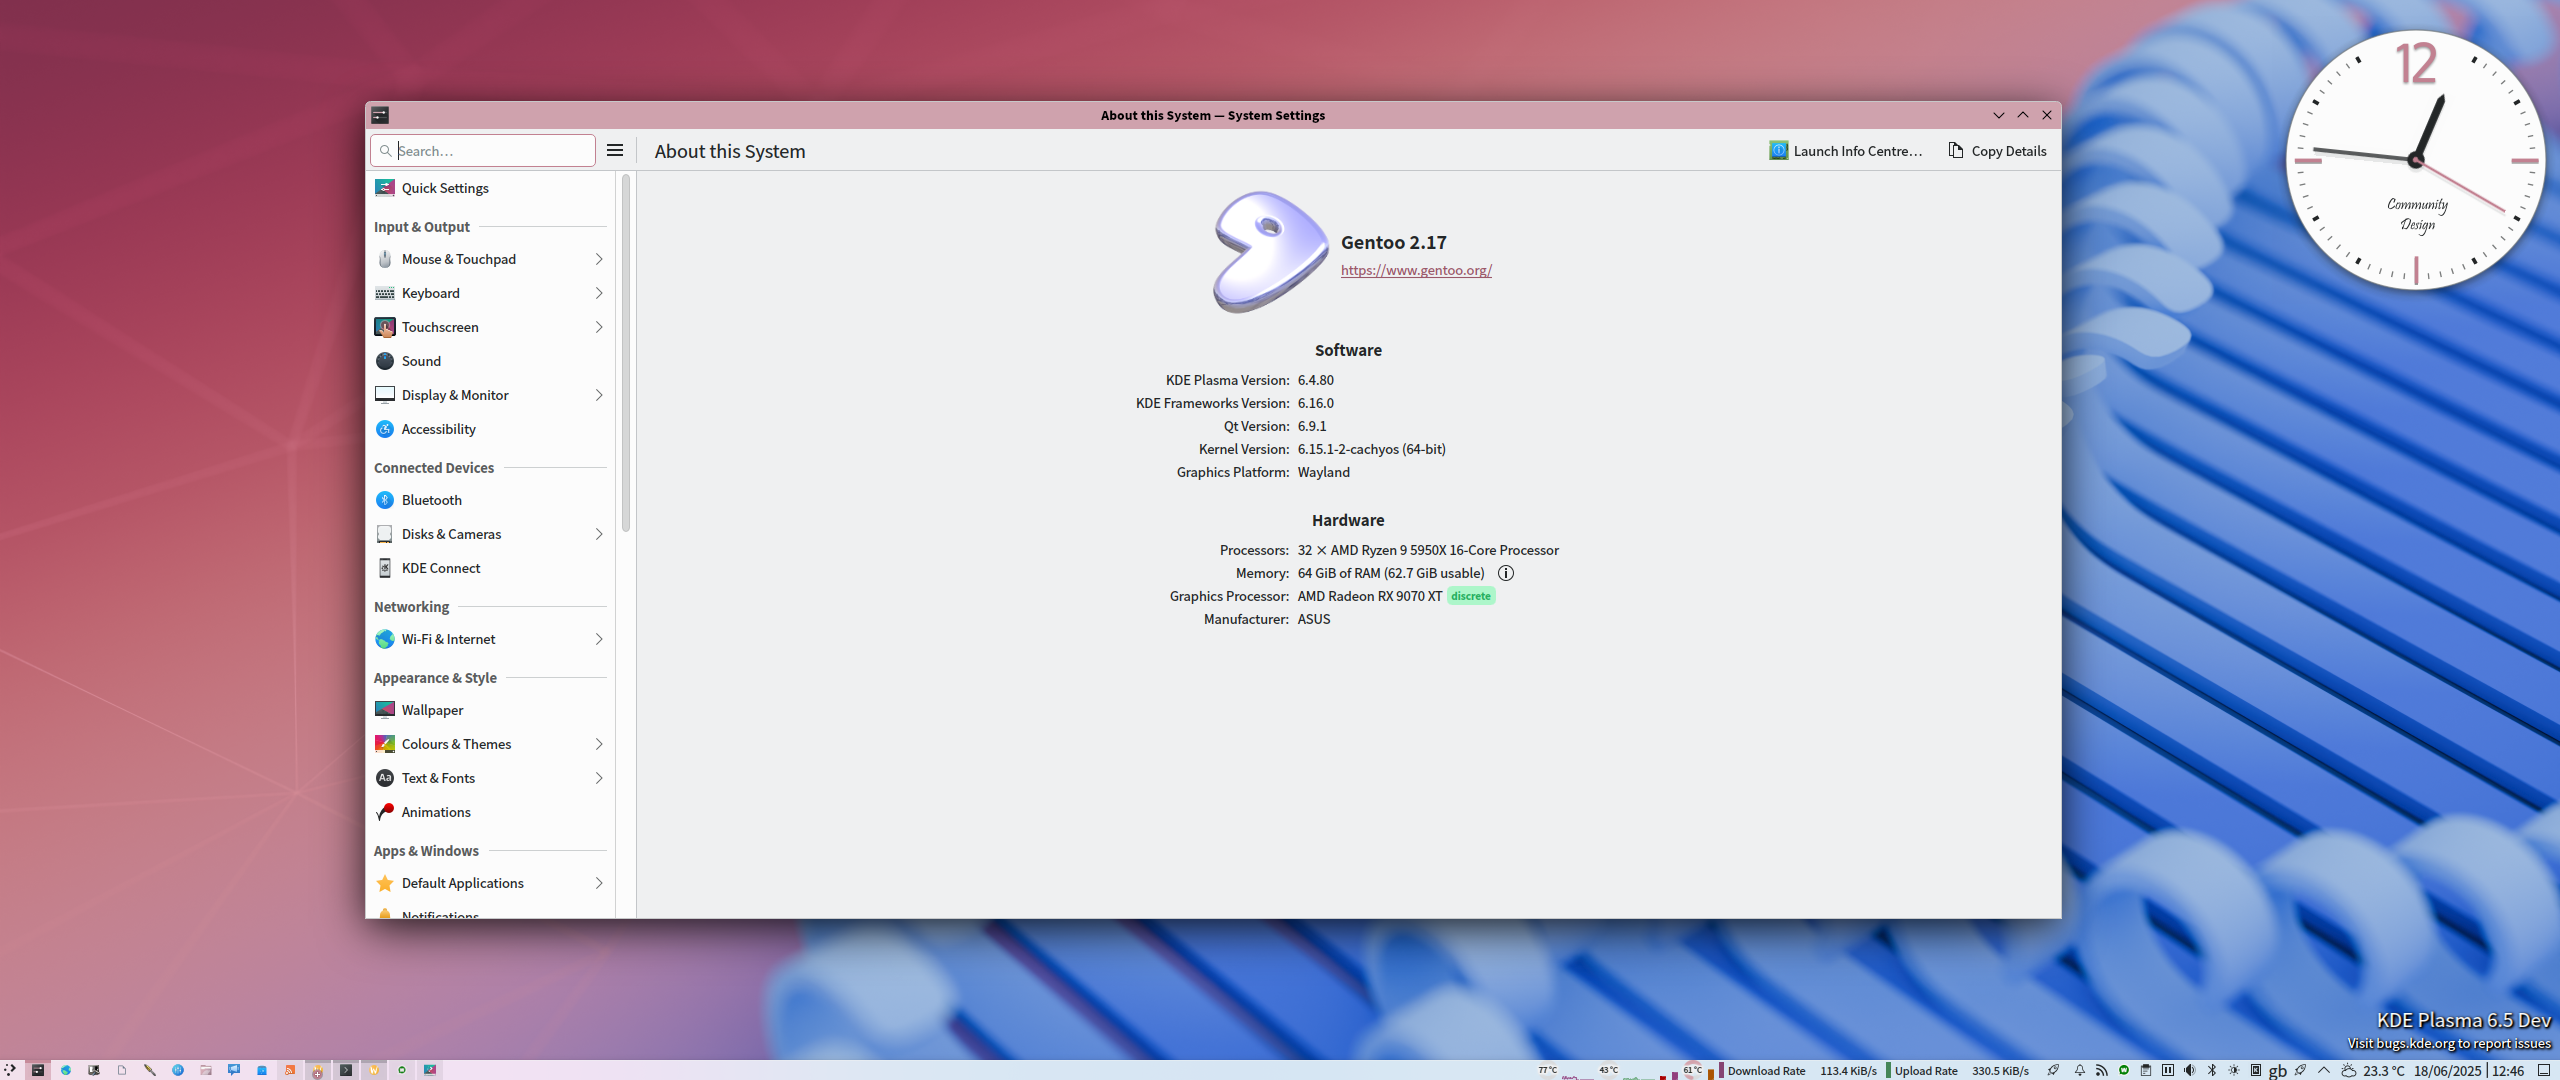Open the volume icon in system tray

pyautogui.click(x=2190, y=1070)
